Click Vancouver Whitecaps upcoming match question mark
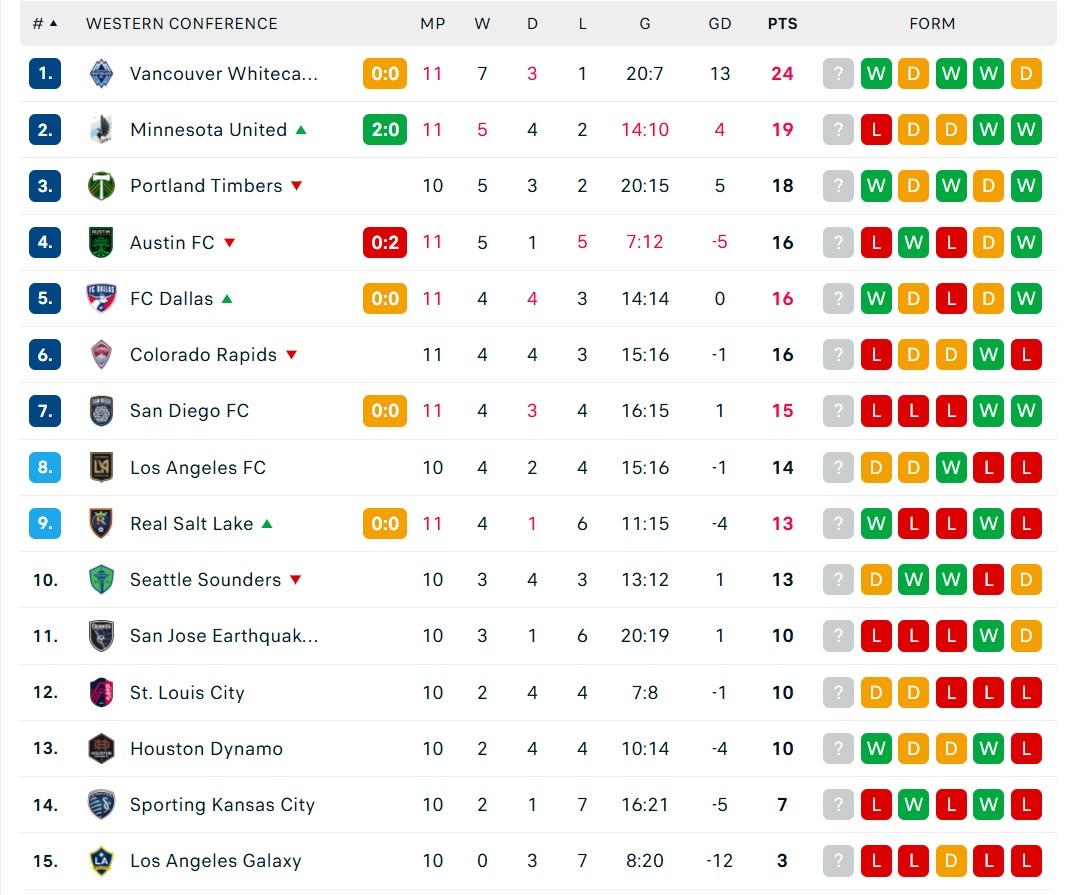 838,73
